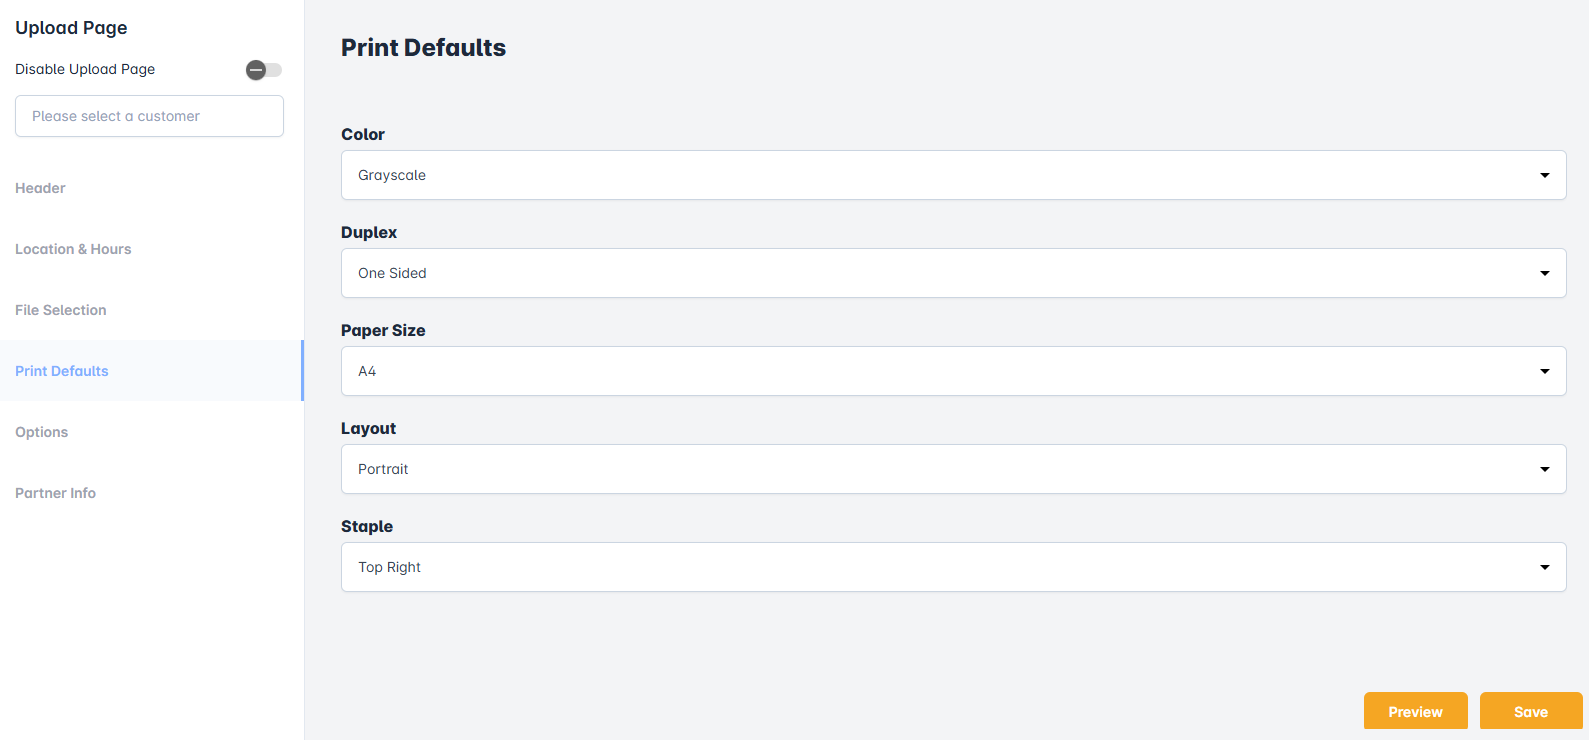
Task: Toggle the Disable Upload Page switch
Action: click(x=264, y=70)
